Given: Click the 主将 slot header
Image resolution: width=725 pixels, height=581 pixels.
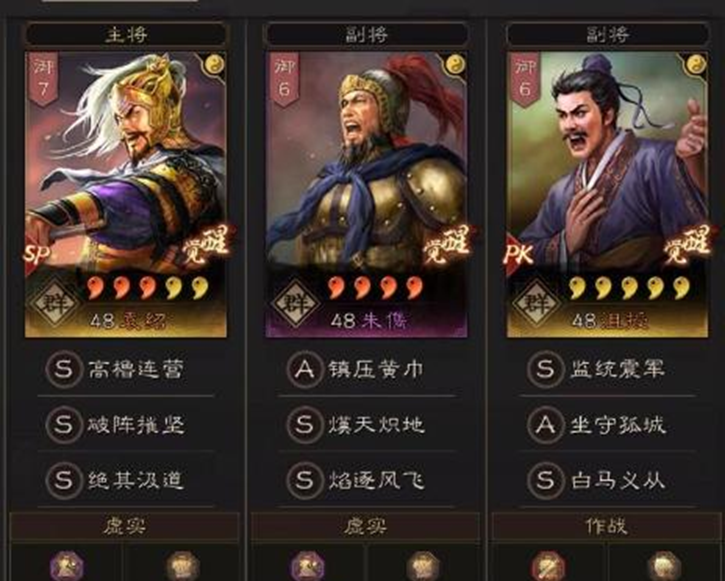Looking at the screenshot, I should tap(126, 35).
